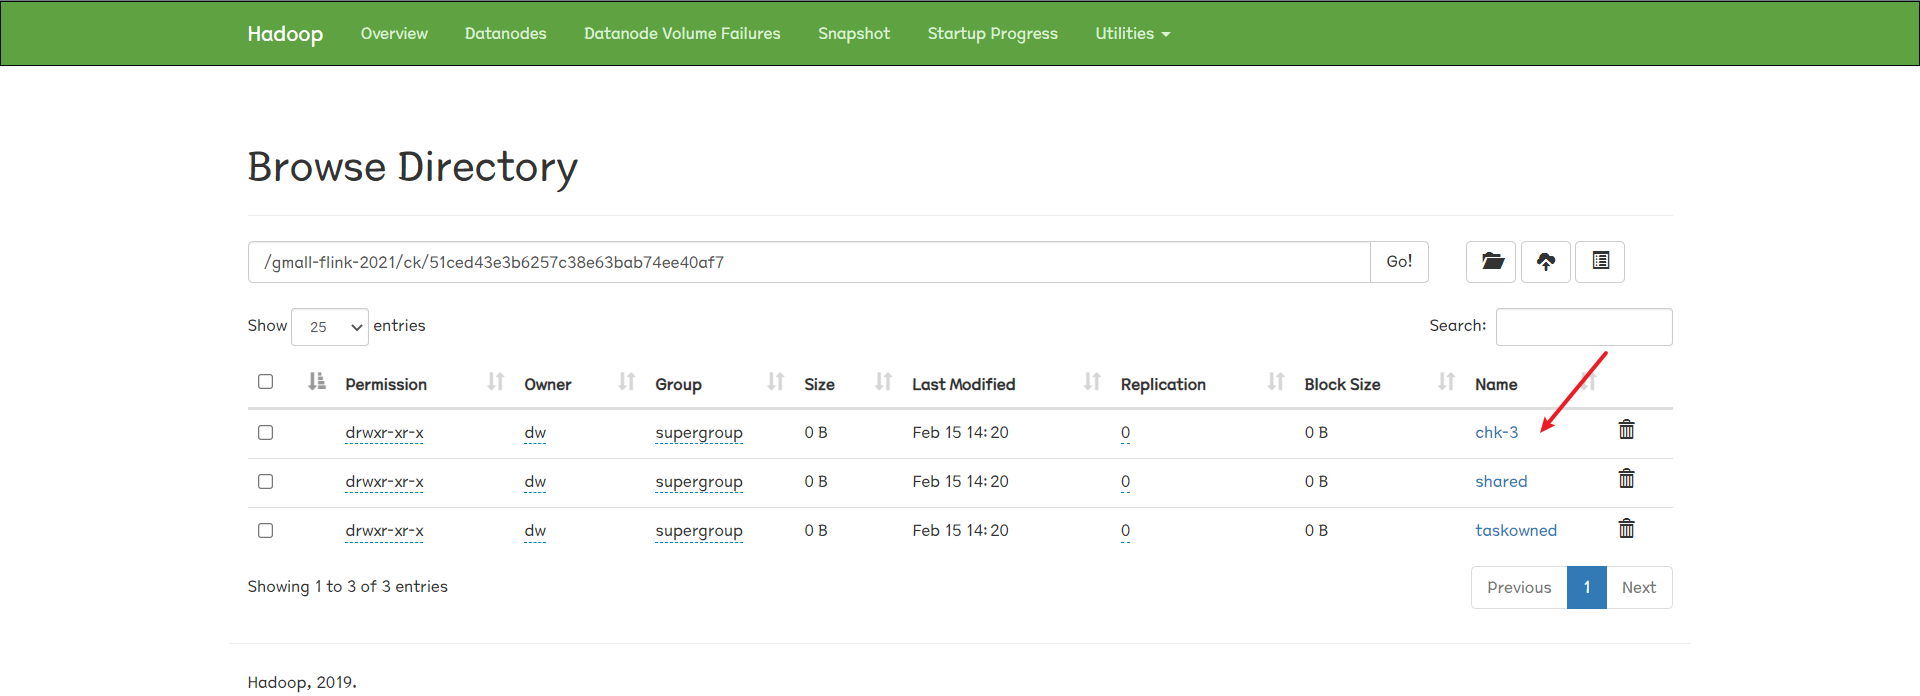Open the Startup Progress page
Screen dimensions: 1920x696
[992, 34]
